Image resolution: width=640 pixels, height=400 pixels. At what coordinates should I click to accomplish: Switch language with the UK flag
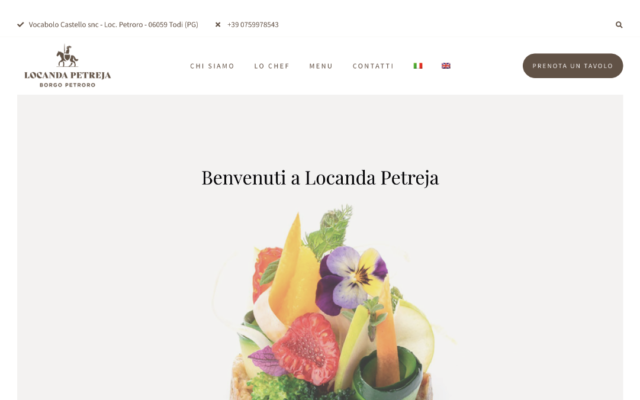pos(446,66)
